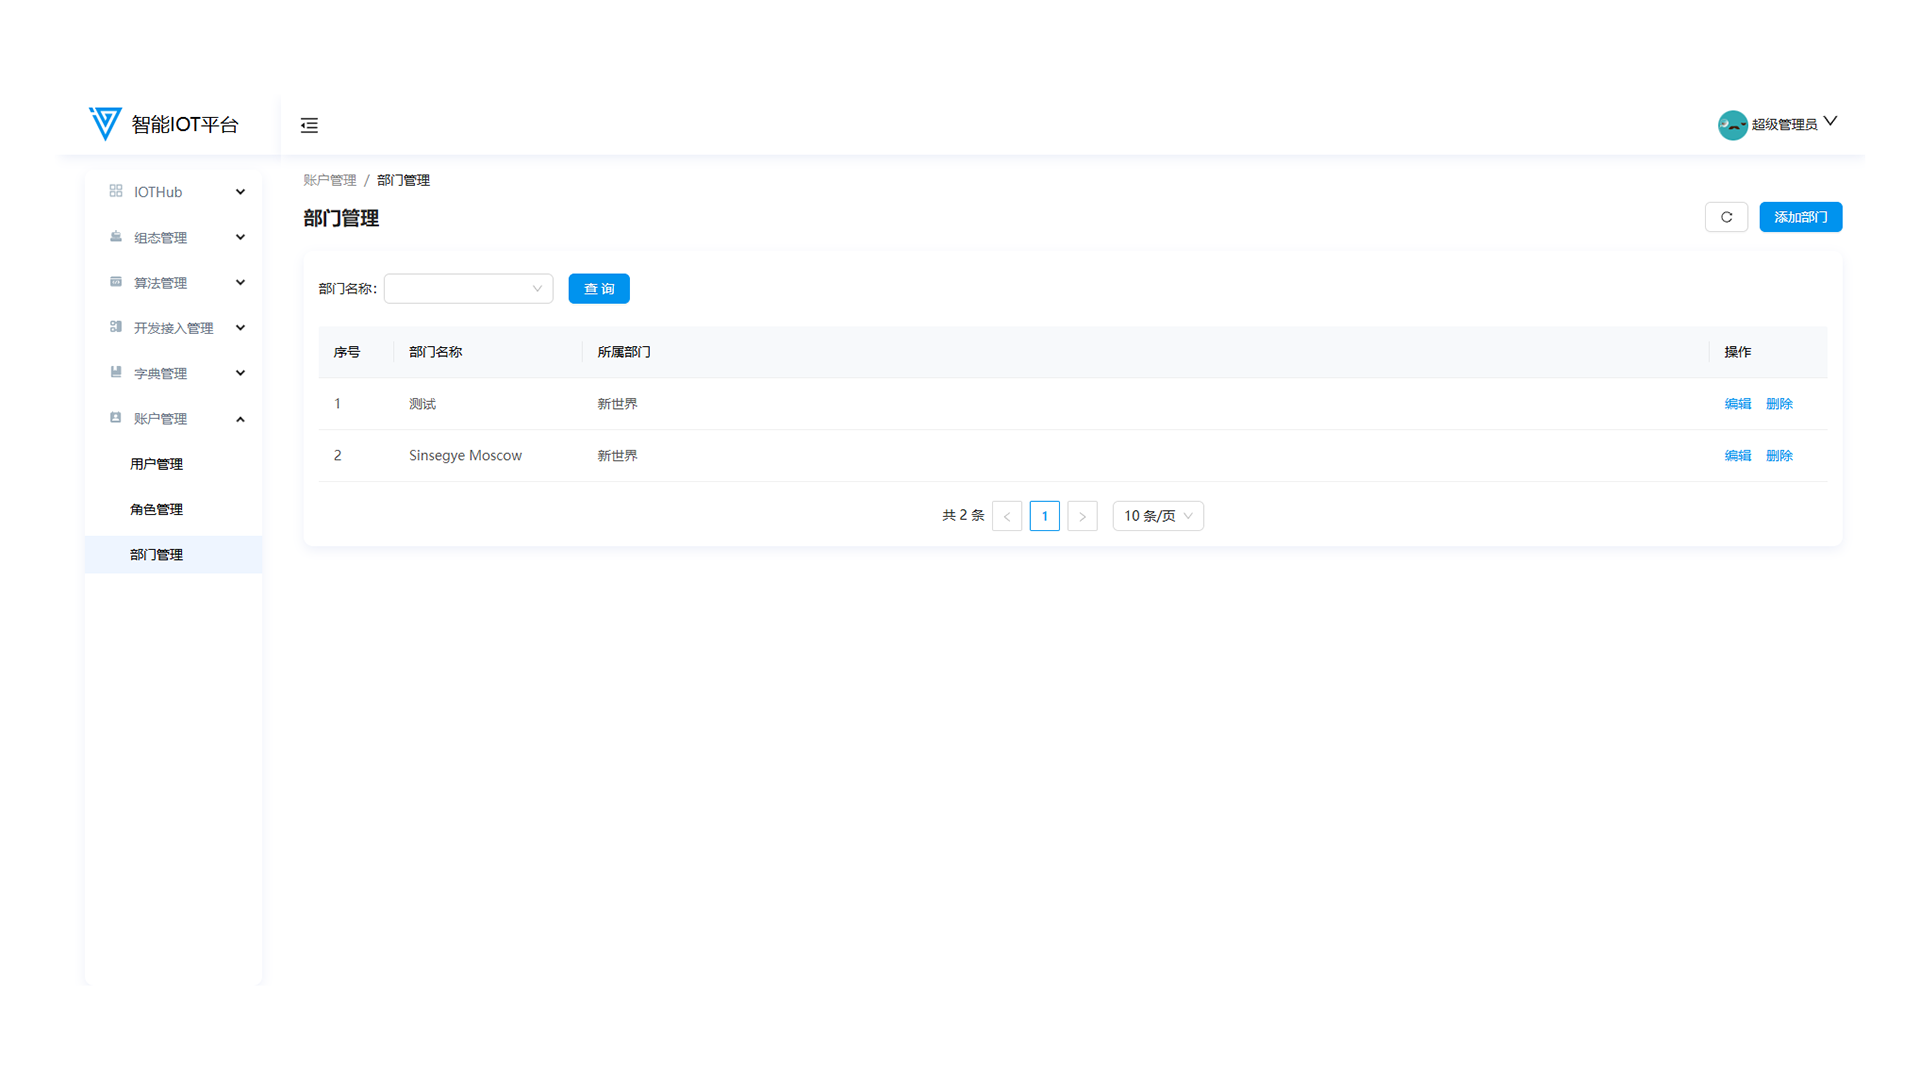Click the 组态管理 sidebar icon
1920x1080 pixels.
pos(116,237)
